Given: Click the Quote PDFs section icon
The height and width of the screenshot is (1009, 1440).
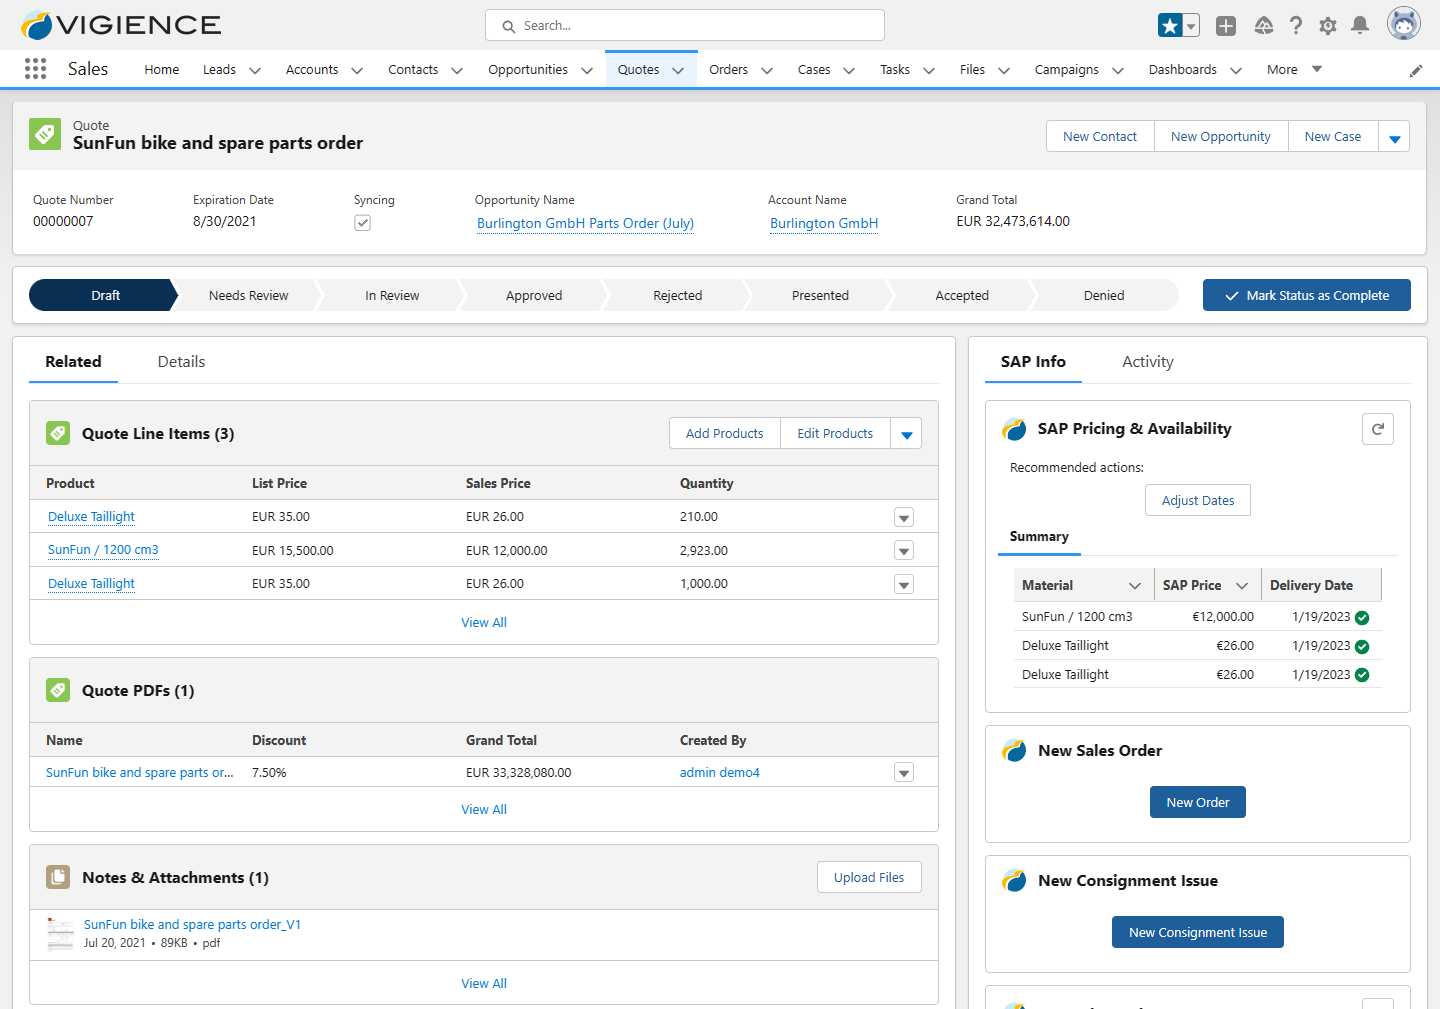Looking at the screenshot, I should [x=58, y=690].
